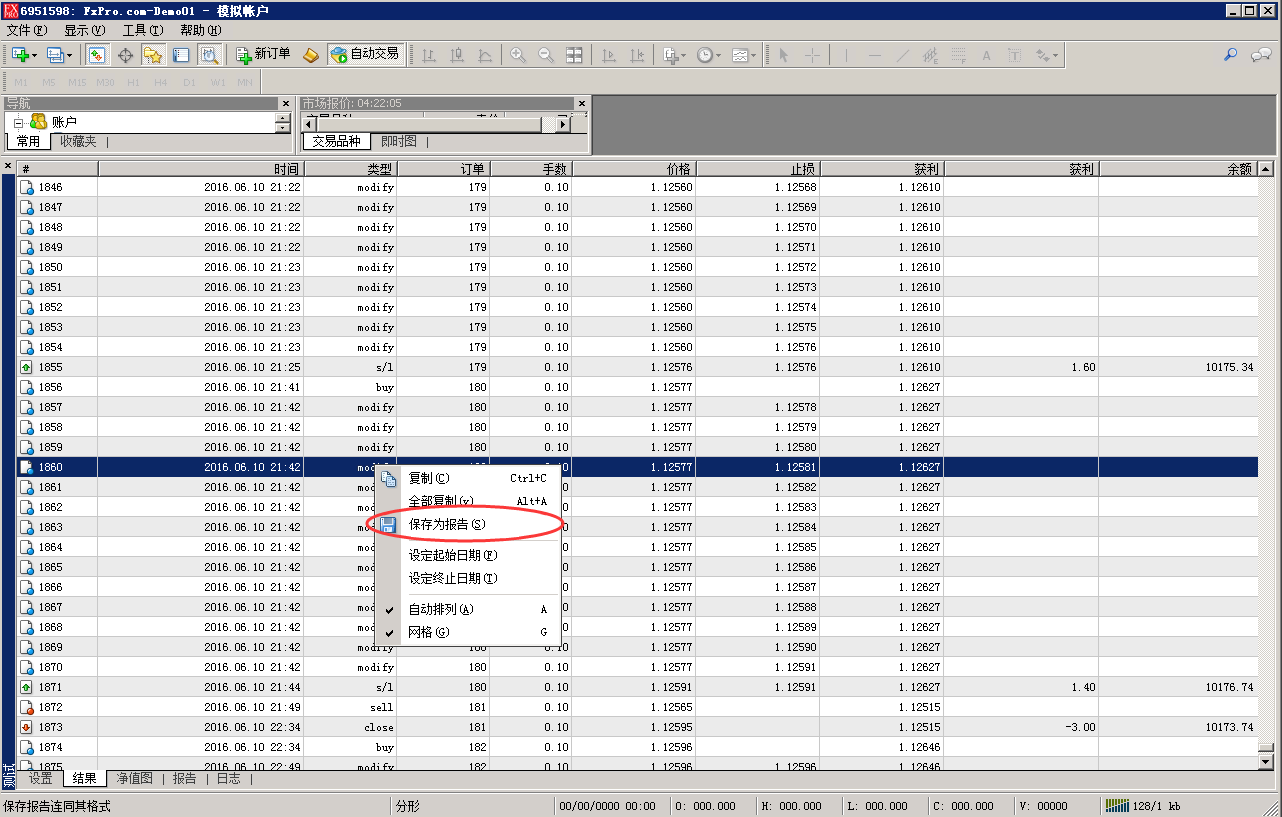Click the blue search magnifier icon
The image size is (1282, 817).
click(1231, 55)
